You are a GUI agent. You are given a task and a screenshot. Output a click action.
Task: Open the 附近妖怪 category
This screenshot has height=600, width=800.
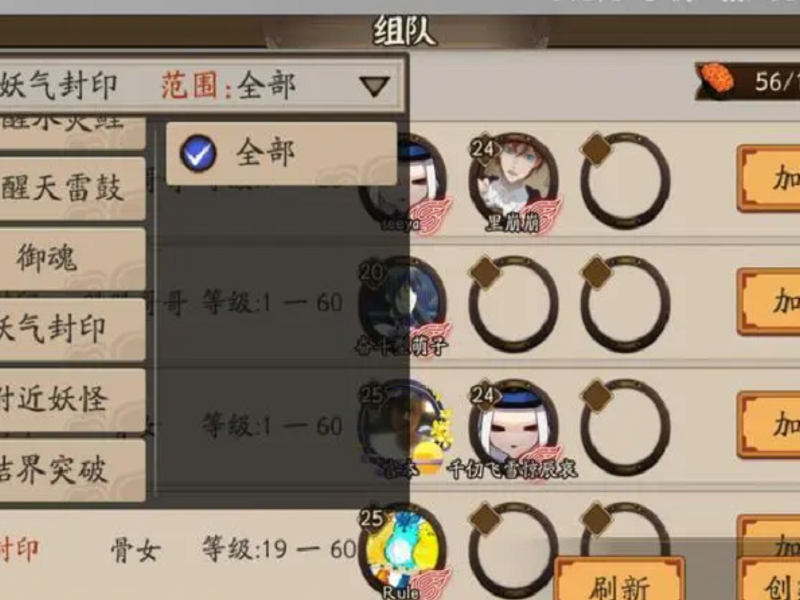pos(72,399)
